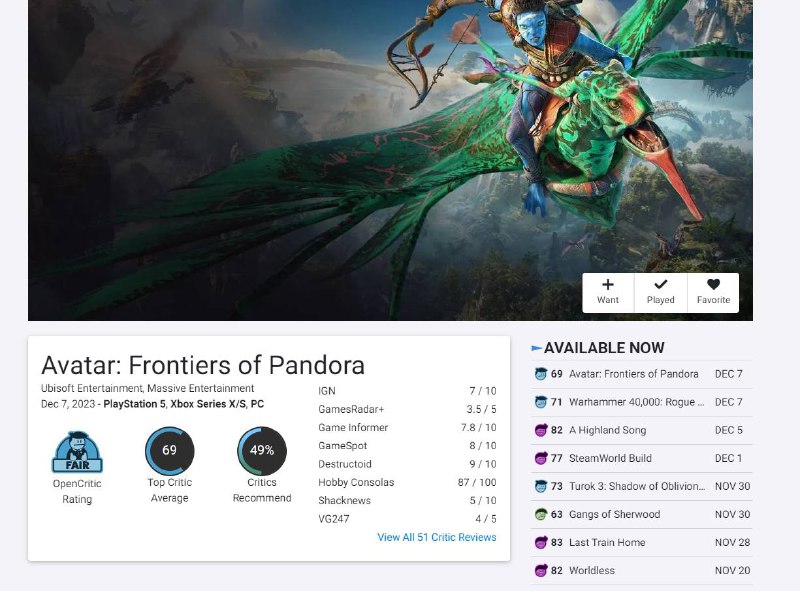This screenshot has width=800, height=591.
Task: Open View All 51 Critic Reviews link
Action: coord(437,537)
